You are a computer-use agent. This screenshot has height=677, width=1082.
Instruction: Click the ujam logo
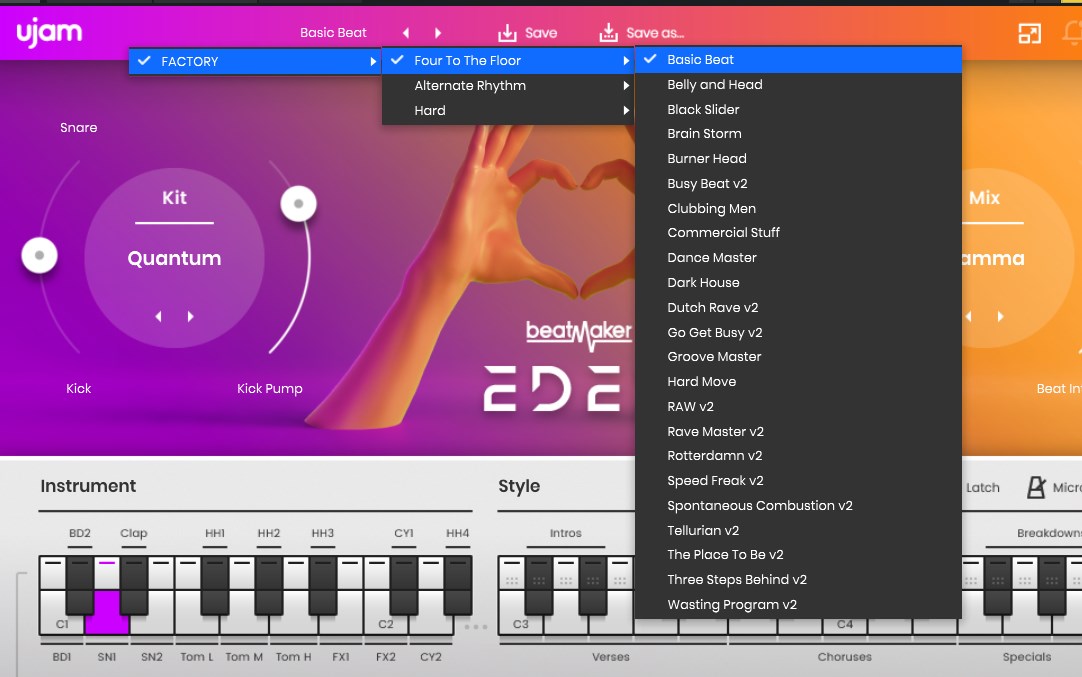click(48, 32)
